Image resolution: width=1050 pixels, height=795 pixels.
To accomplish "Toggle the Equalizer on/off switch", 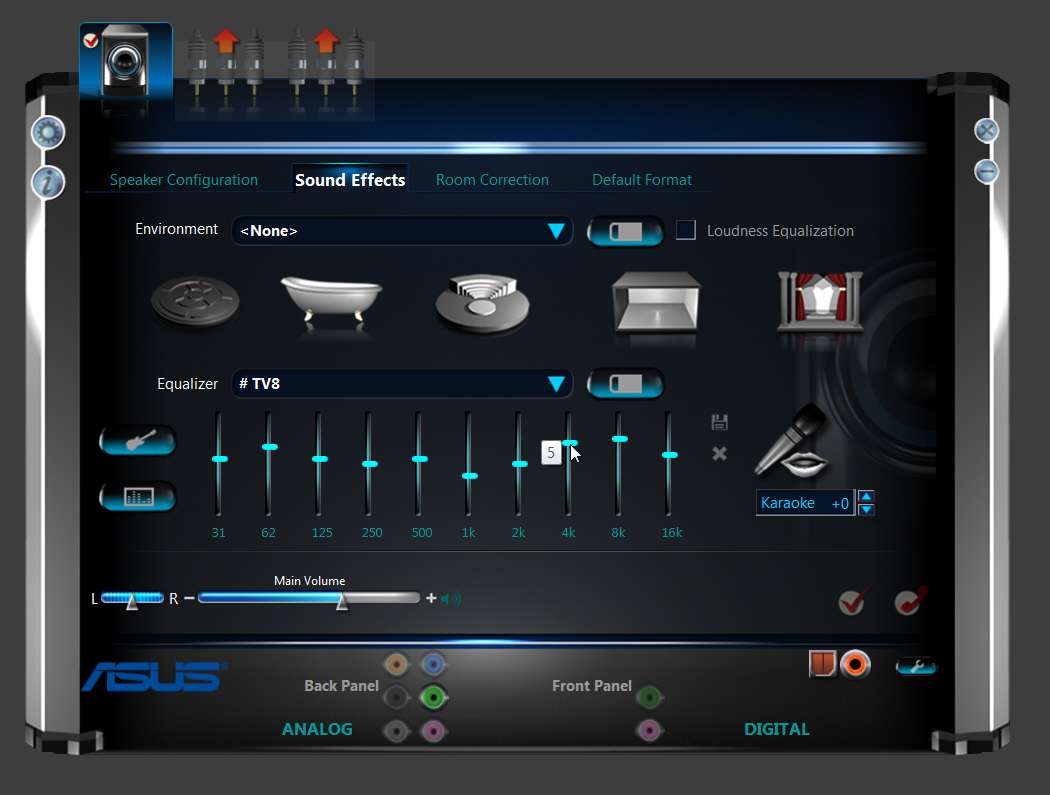I will point(625,384).
